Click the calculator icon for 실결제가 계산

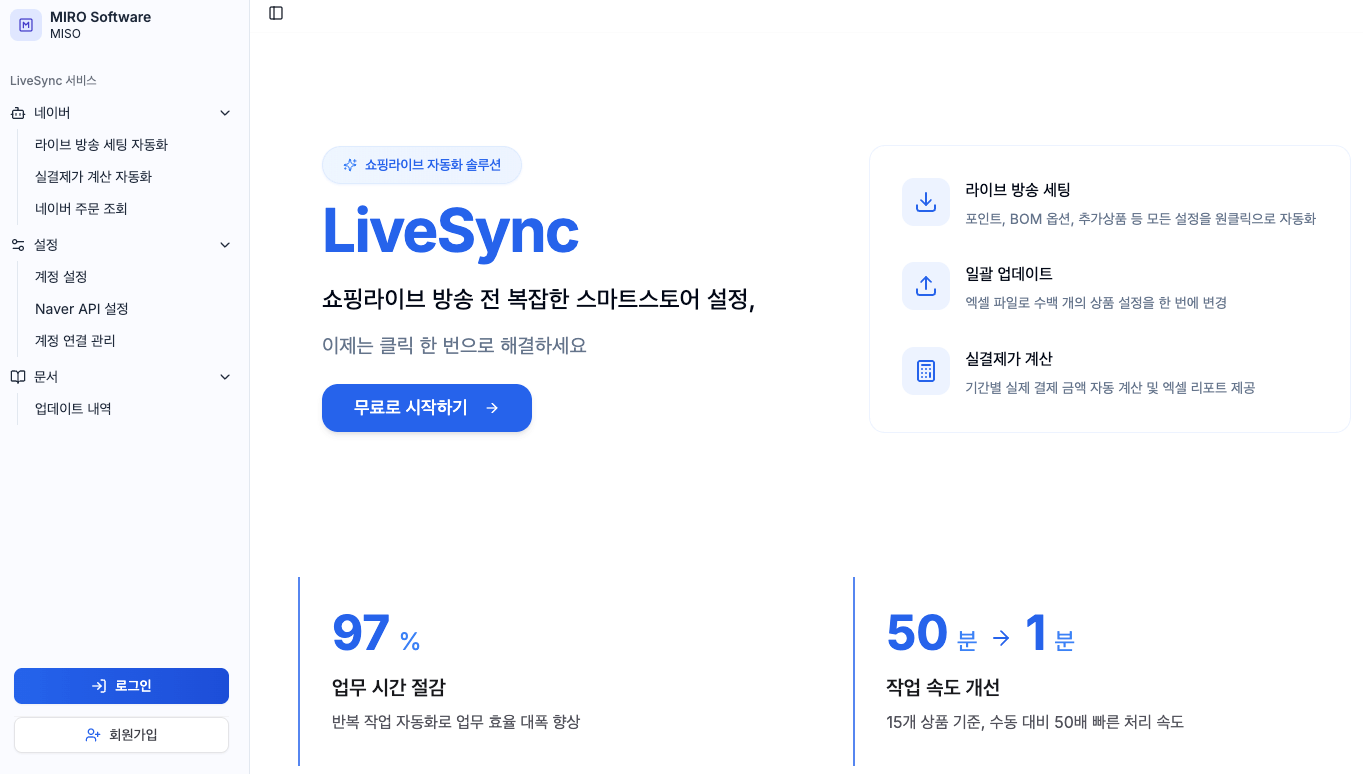point(925,371)
